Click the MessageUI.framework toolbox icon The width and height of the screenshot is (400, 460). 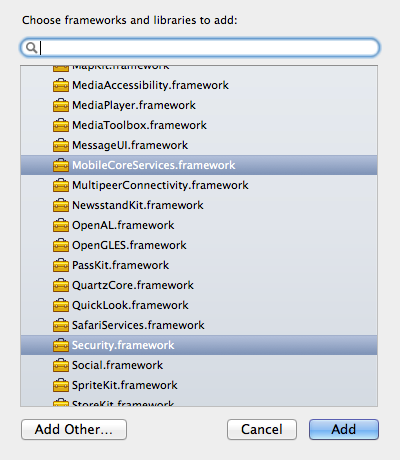point(61,145)
